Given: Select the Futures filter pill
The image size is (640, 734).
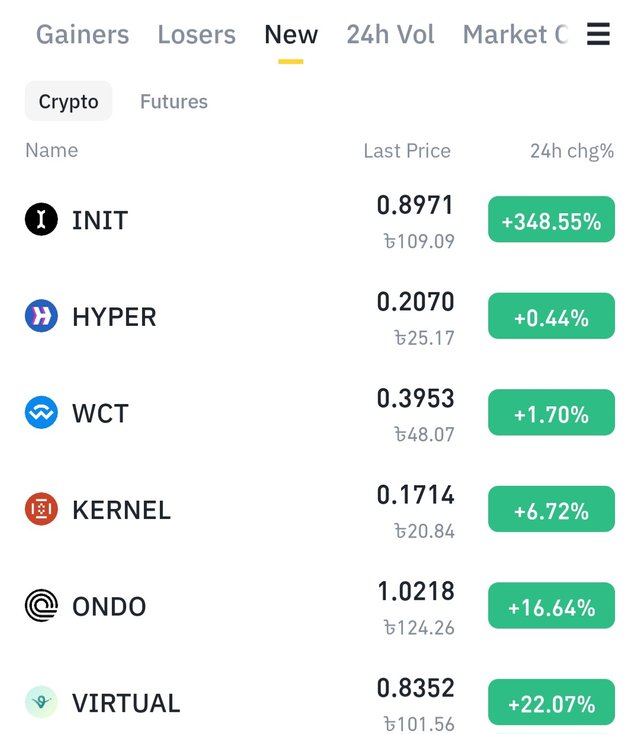Looking at the screenshot, I should [174, 102].
